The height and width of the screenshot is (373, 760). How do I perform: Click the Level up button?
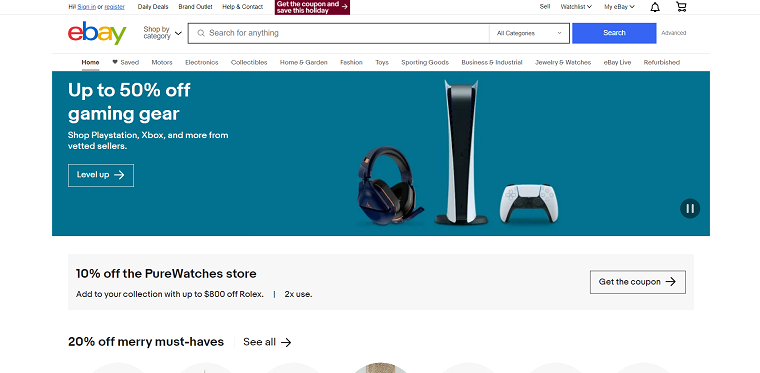[x=101, y=175]
